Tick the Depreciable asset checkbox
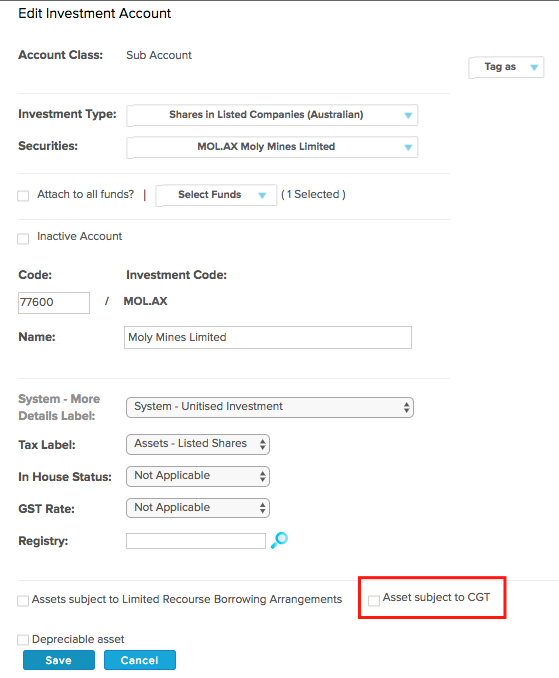Image resolution: width=559 pixels, height=678 pixels. [x=23, y=640]
